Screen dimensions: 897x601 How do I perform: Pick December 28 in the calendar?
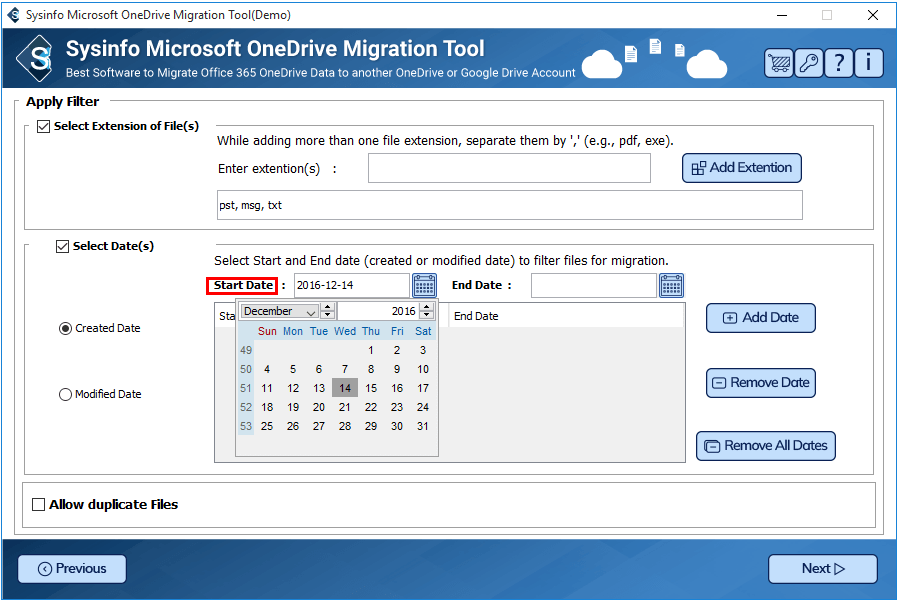(x=345, y=427)
